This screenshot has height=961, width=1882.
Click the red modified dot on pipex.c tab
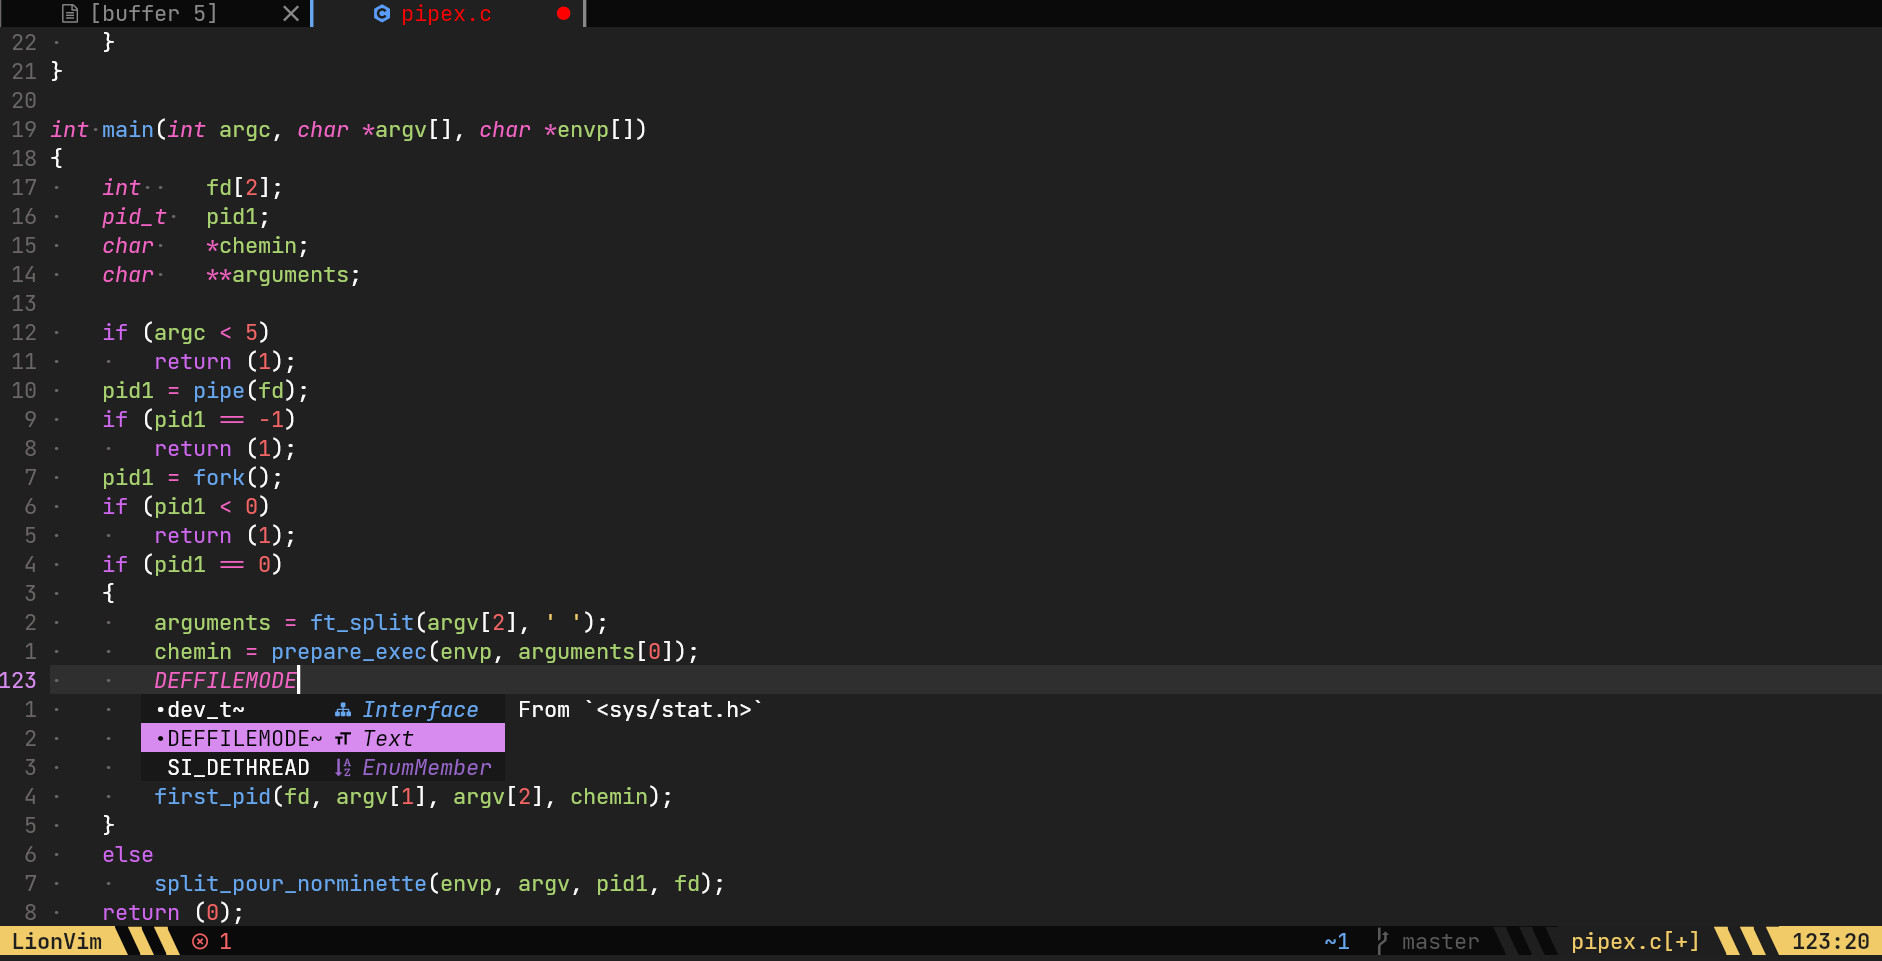pyautogui.click(x=563, y=14)
